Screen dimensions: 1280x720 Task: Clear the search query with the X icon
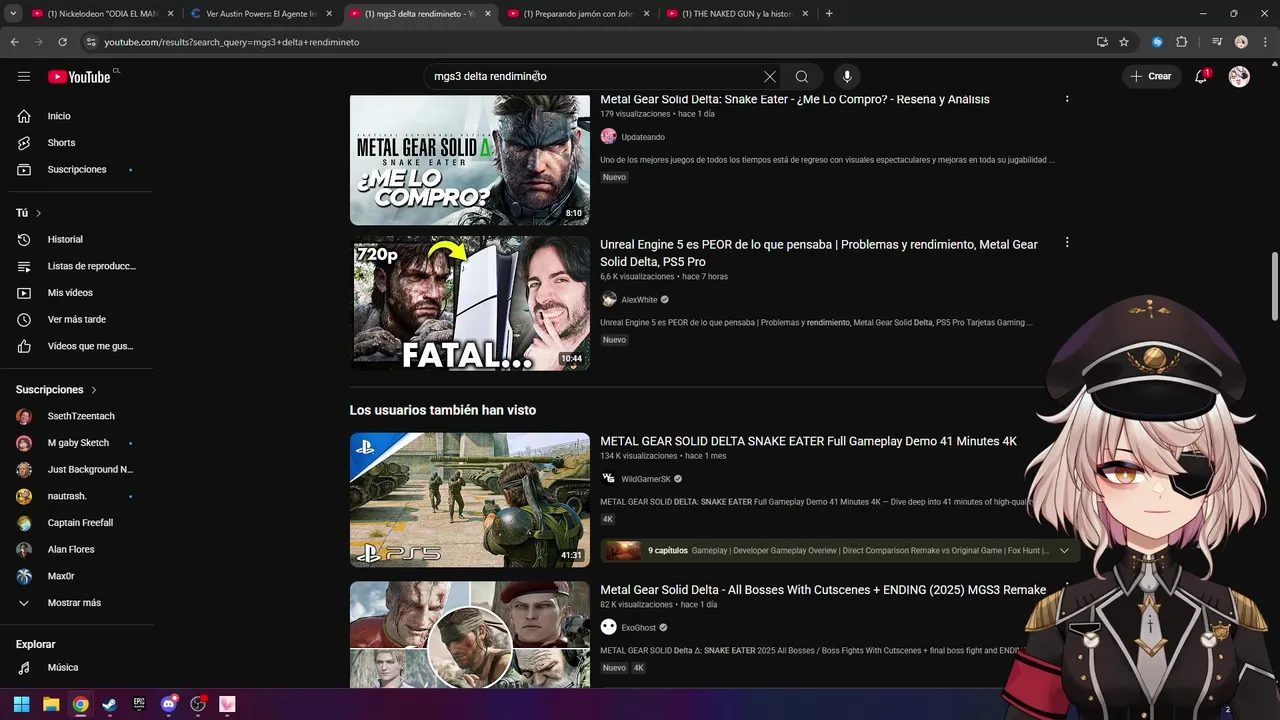click(769, 76)
